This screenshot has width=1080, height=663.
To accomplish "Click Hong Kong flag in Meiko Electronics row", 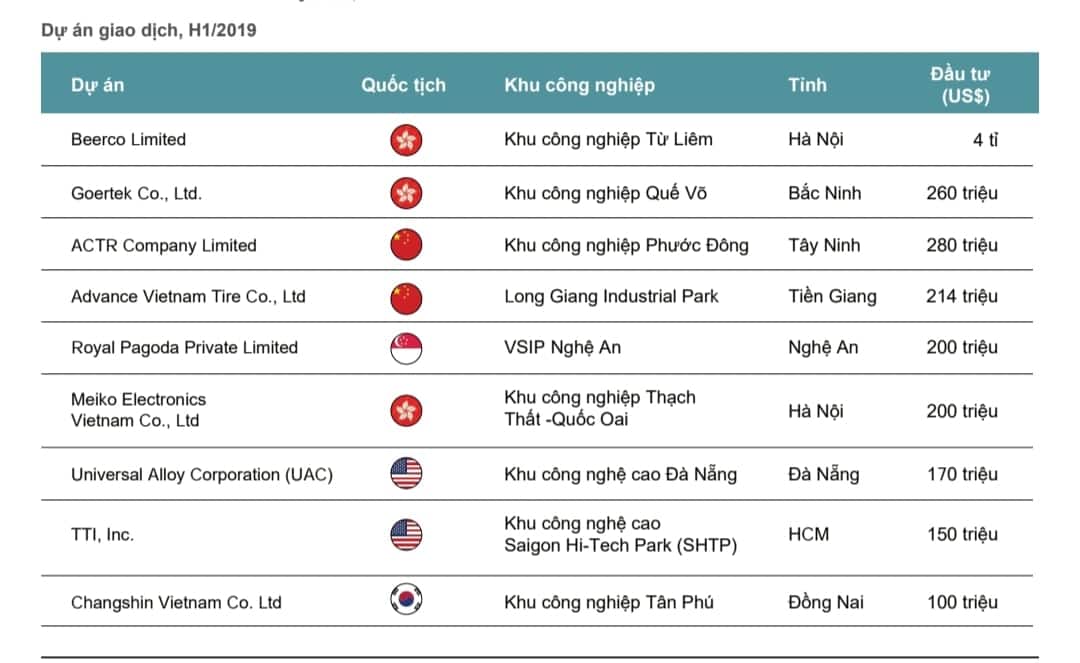I will click(x=406, y=410).
